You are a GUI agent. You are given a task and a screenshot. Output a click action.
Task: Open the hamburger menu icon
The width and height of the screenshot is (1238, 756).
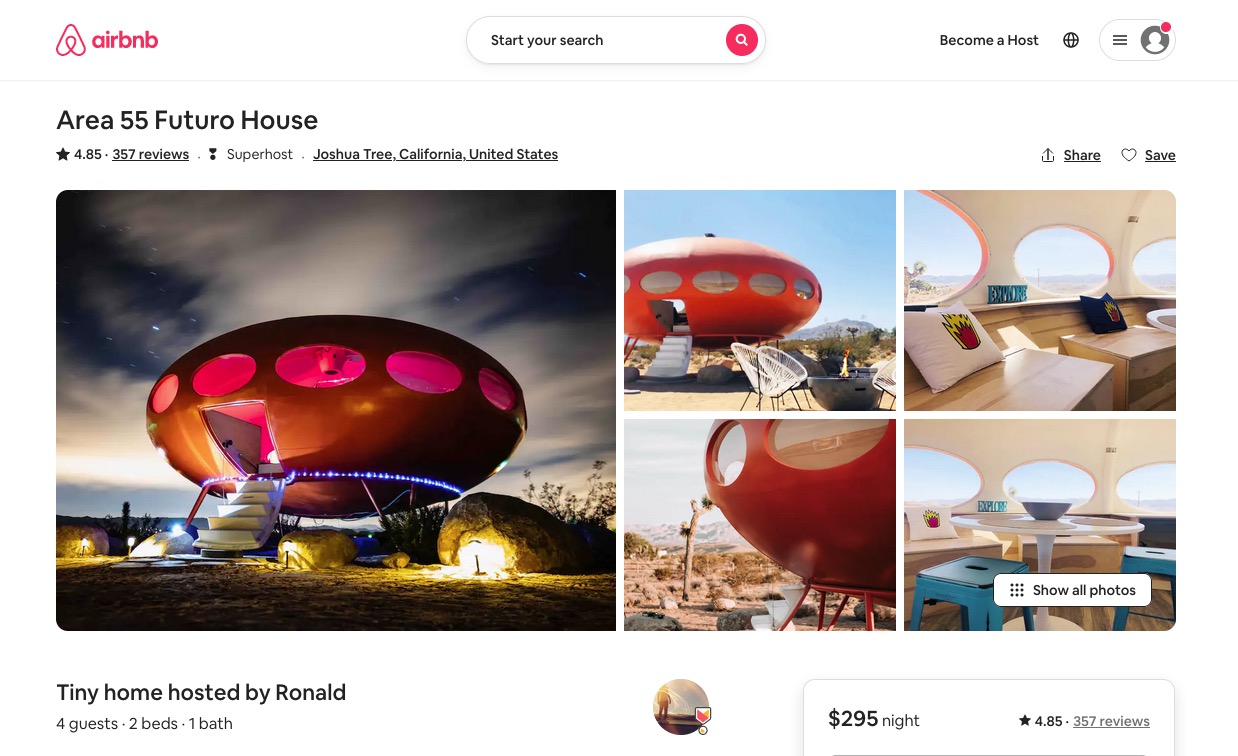(x=1120, y=40)
